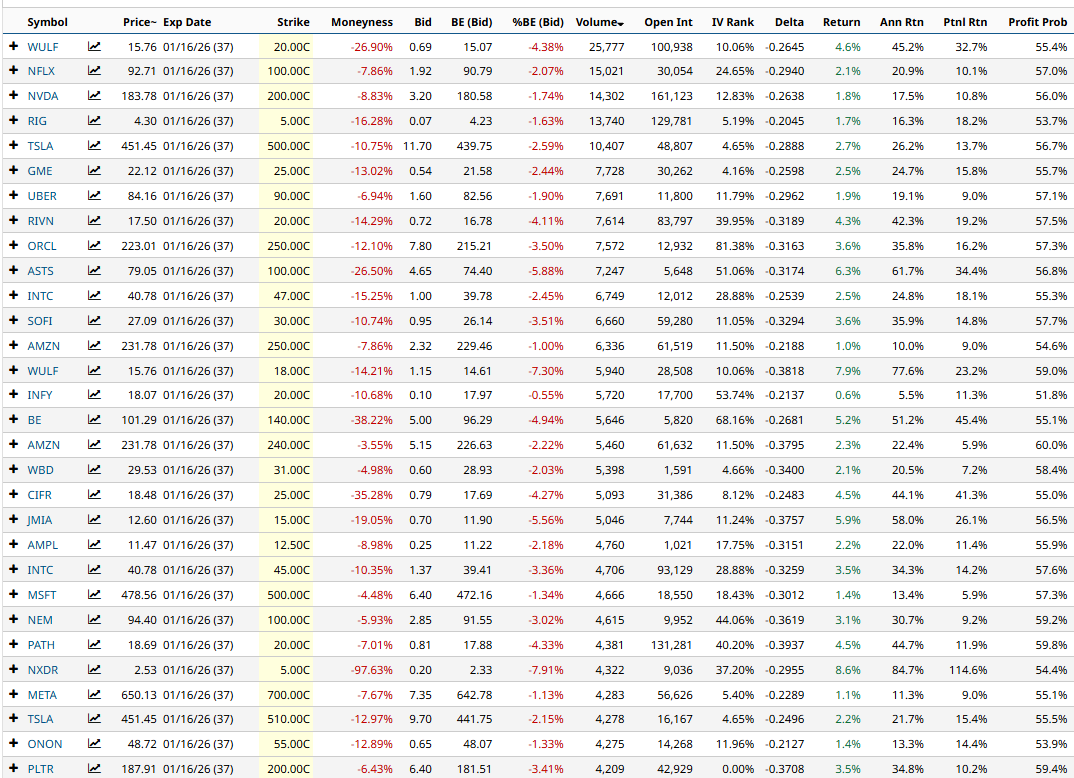Sort table by Price column
The image size is (1074, 778).
click(x=140, y=22)
